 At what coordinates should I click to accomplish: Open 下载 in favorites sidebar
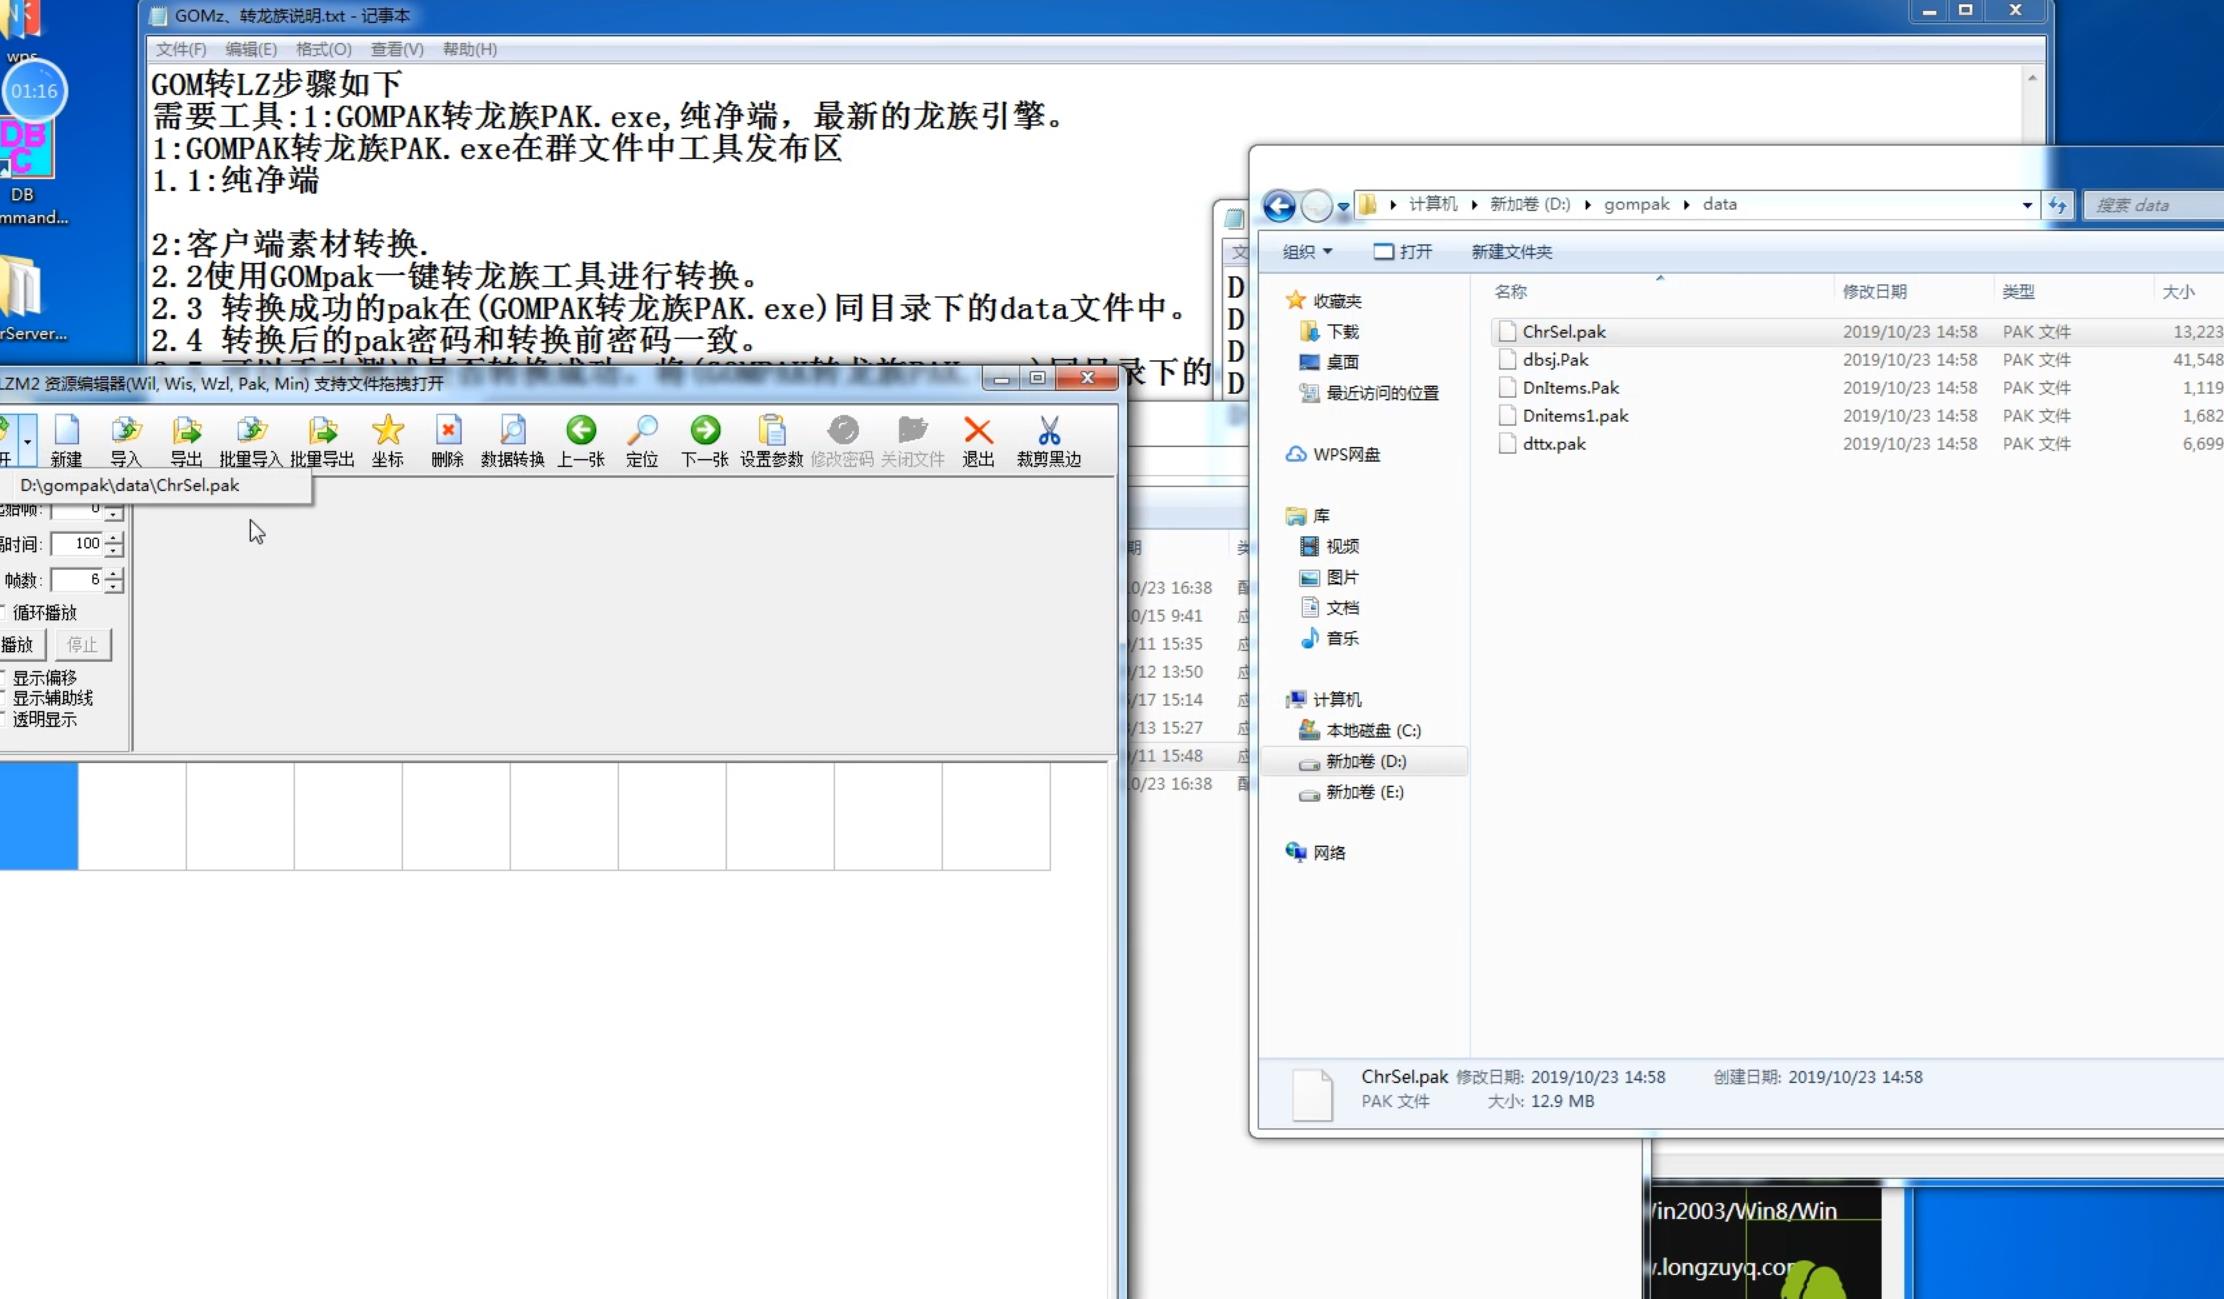pyautogui.click(x=1329, y=332)
